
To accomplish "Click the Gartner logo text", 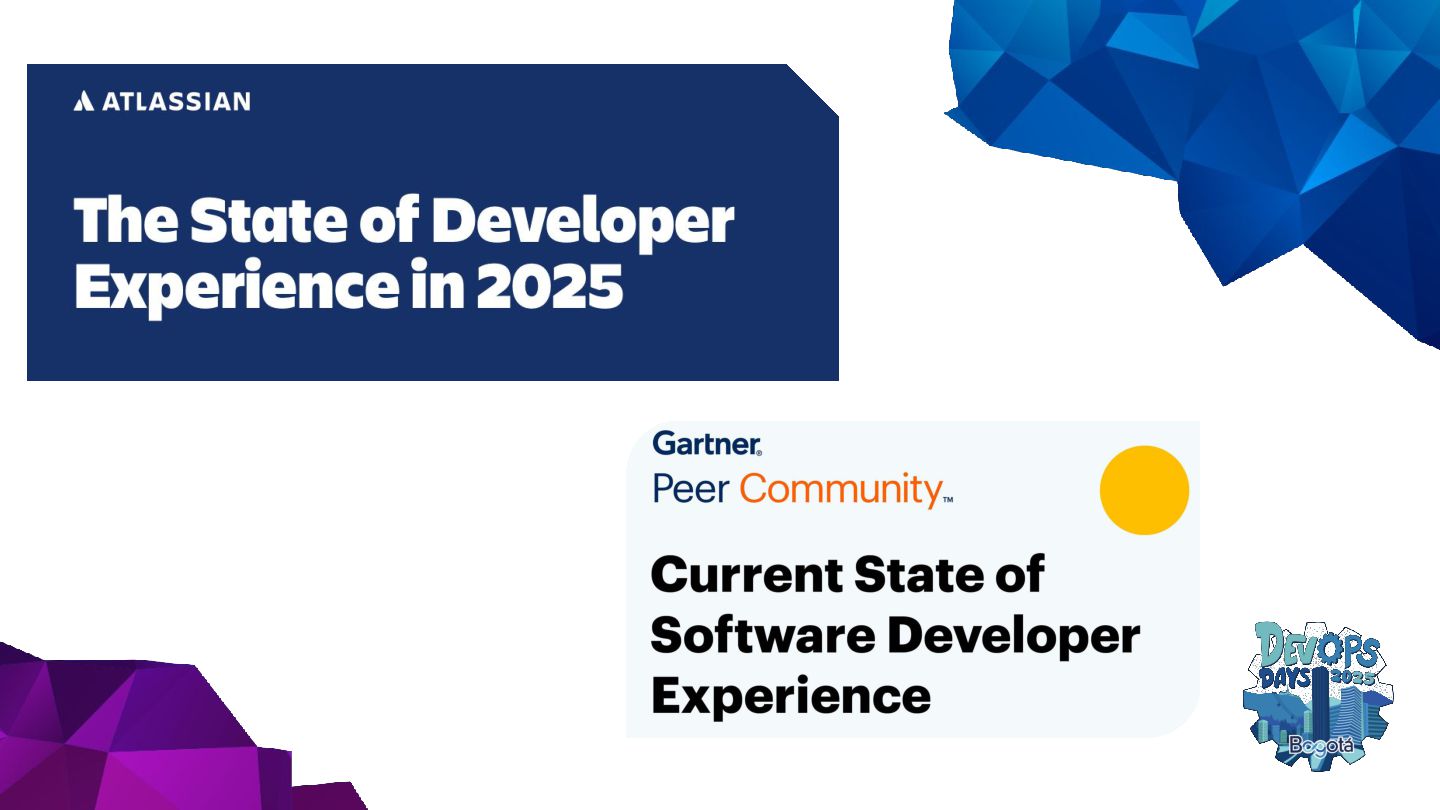I will click(x=707, y=442).
